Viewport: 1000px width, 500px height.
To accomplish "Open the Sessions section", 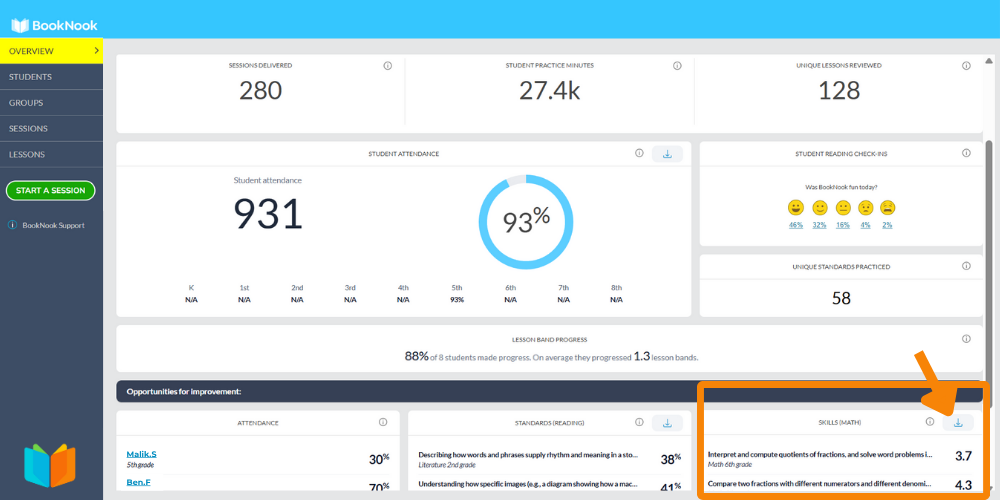I will (x=51, y=128).
